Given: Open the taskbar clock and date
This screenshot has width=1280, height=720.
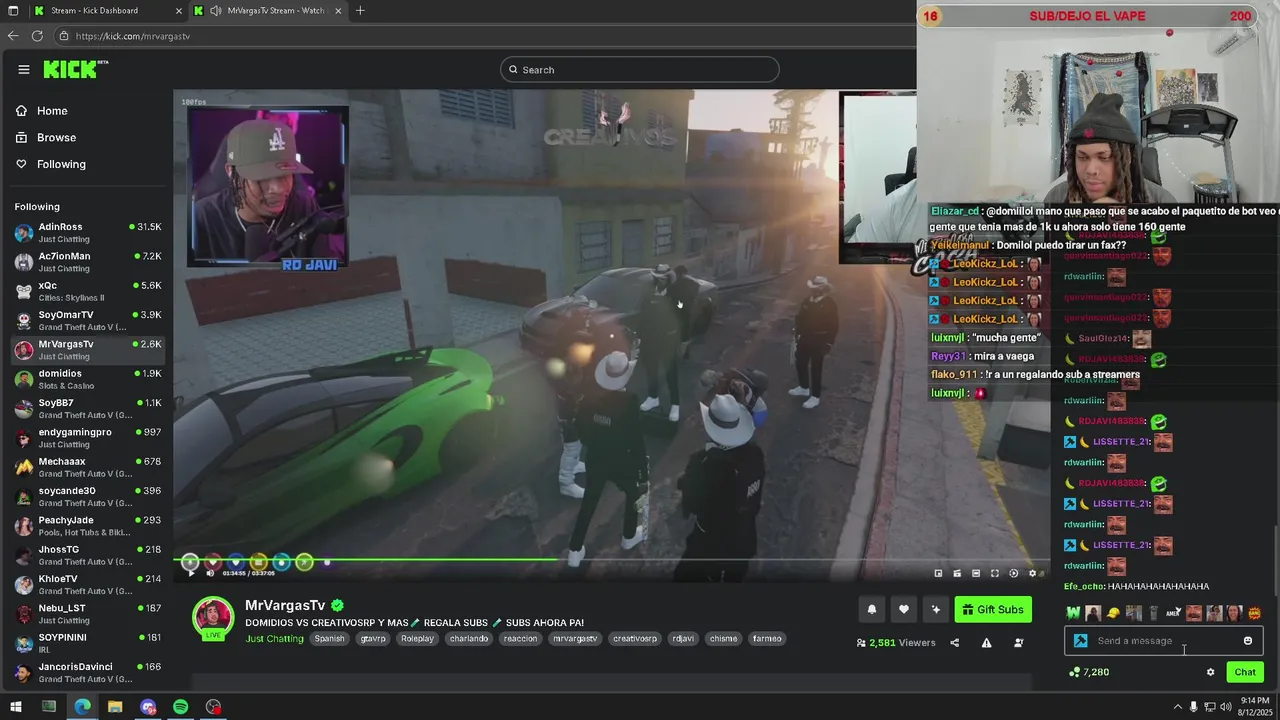Looking at the screenshot, I should pos(1256,707).
